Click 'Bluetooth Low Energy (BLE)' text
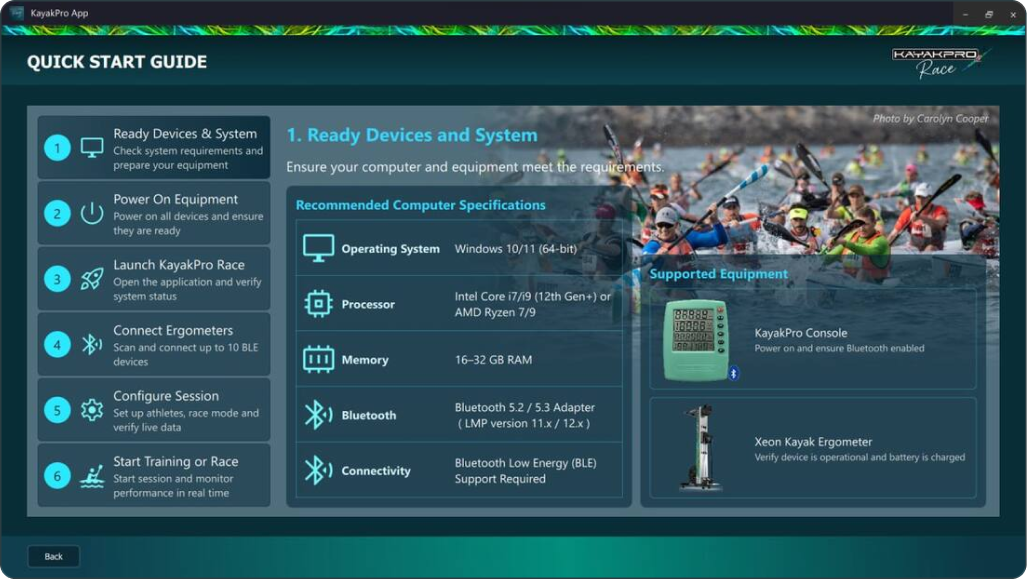The image size is (1027, 580). coord(525,463)
